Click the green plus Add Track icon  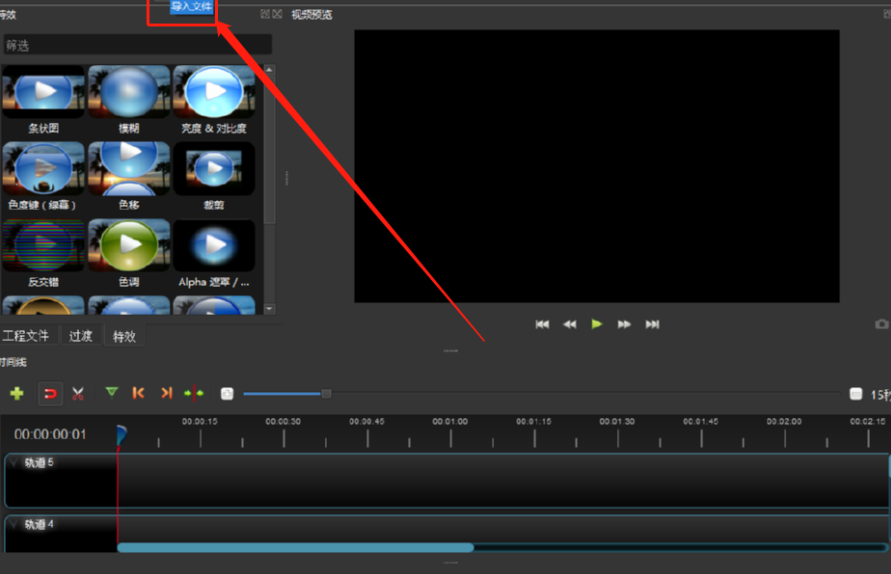point(17,393)
